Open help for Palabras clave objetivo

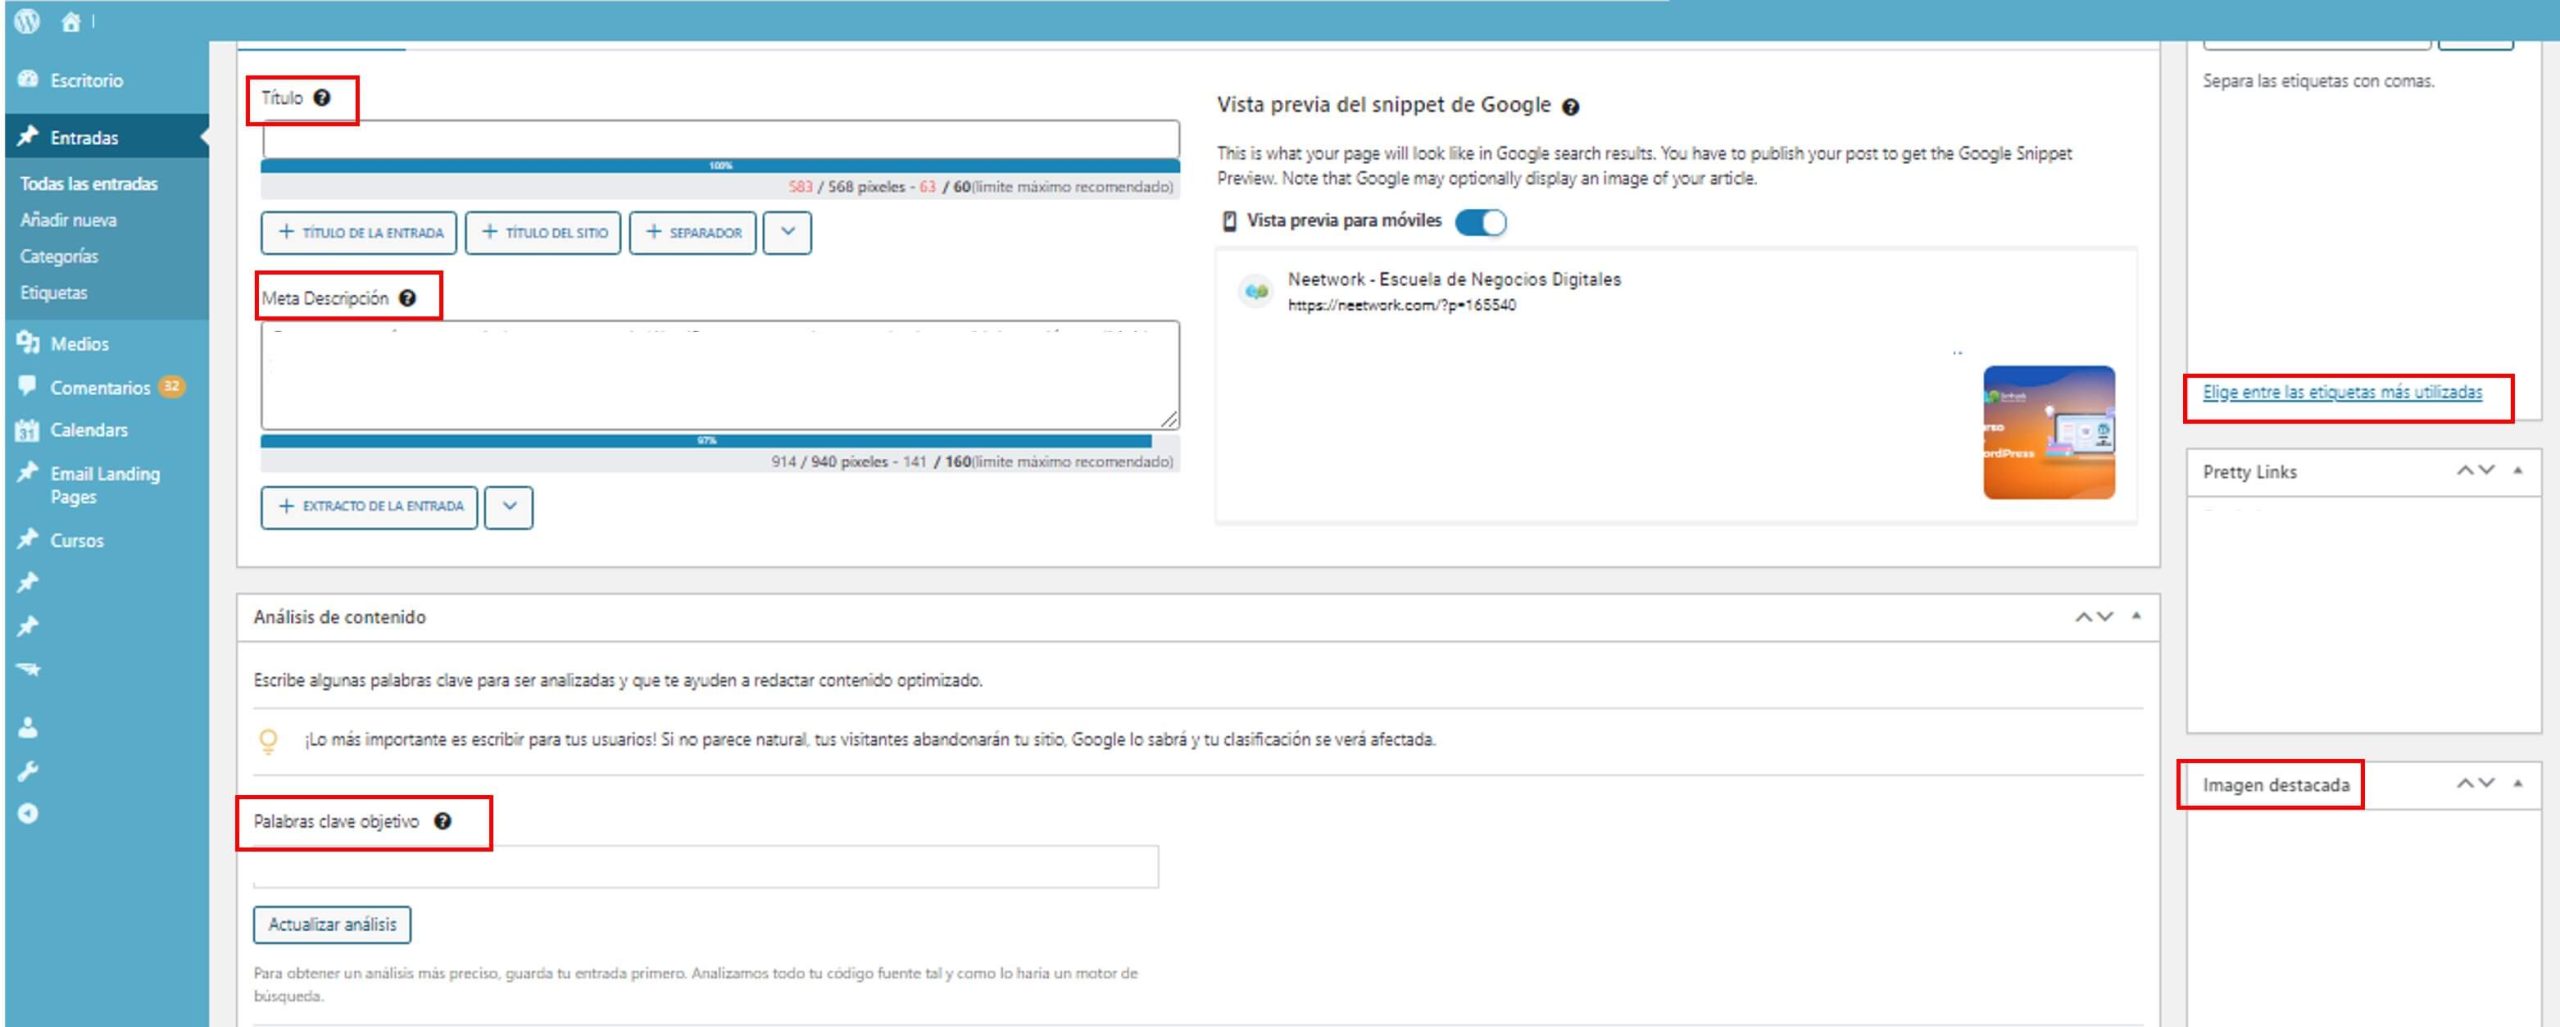pos(443,821)
